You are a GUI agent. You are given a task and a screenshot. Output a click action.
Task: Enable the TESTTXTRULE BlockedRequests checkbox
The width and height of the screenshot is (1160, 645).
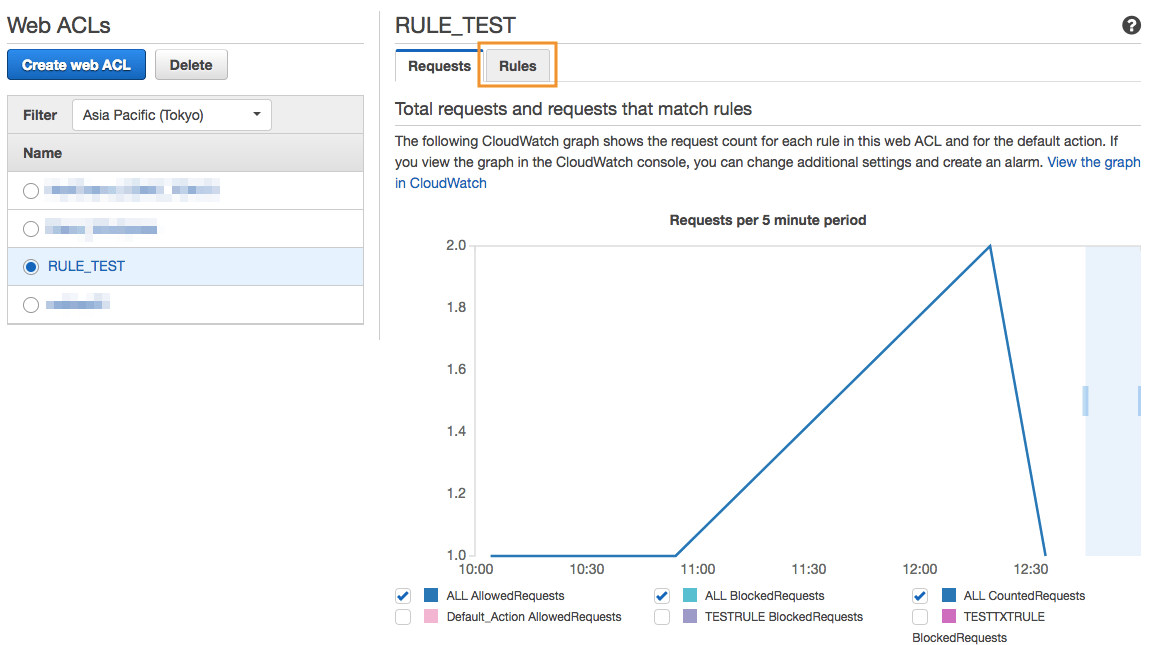[921, 617]
